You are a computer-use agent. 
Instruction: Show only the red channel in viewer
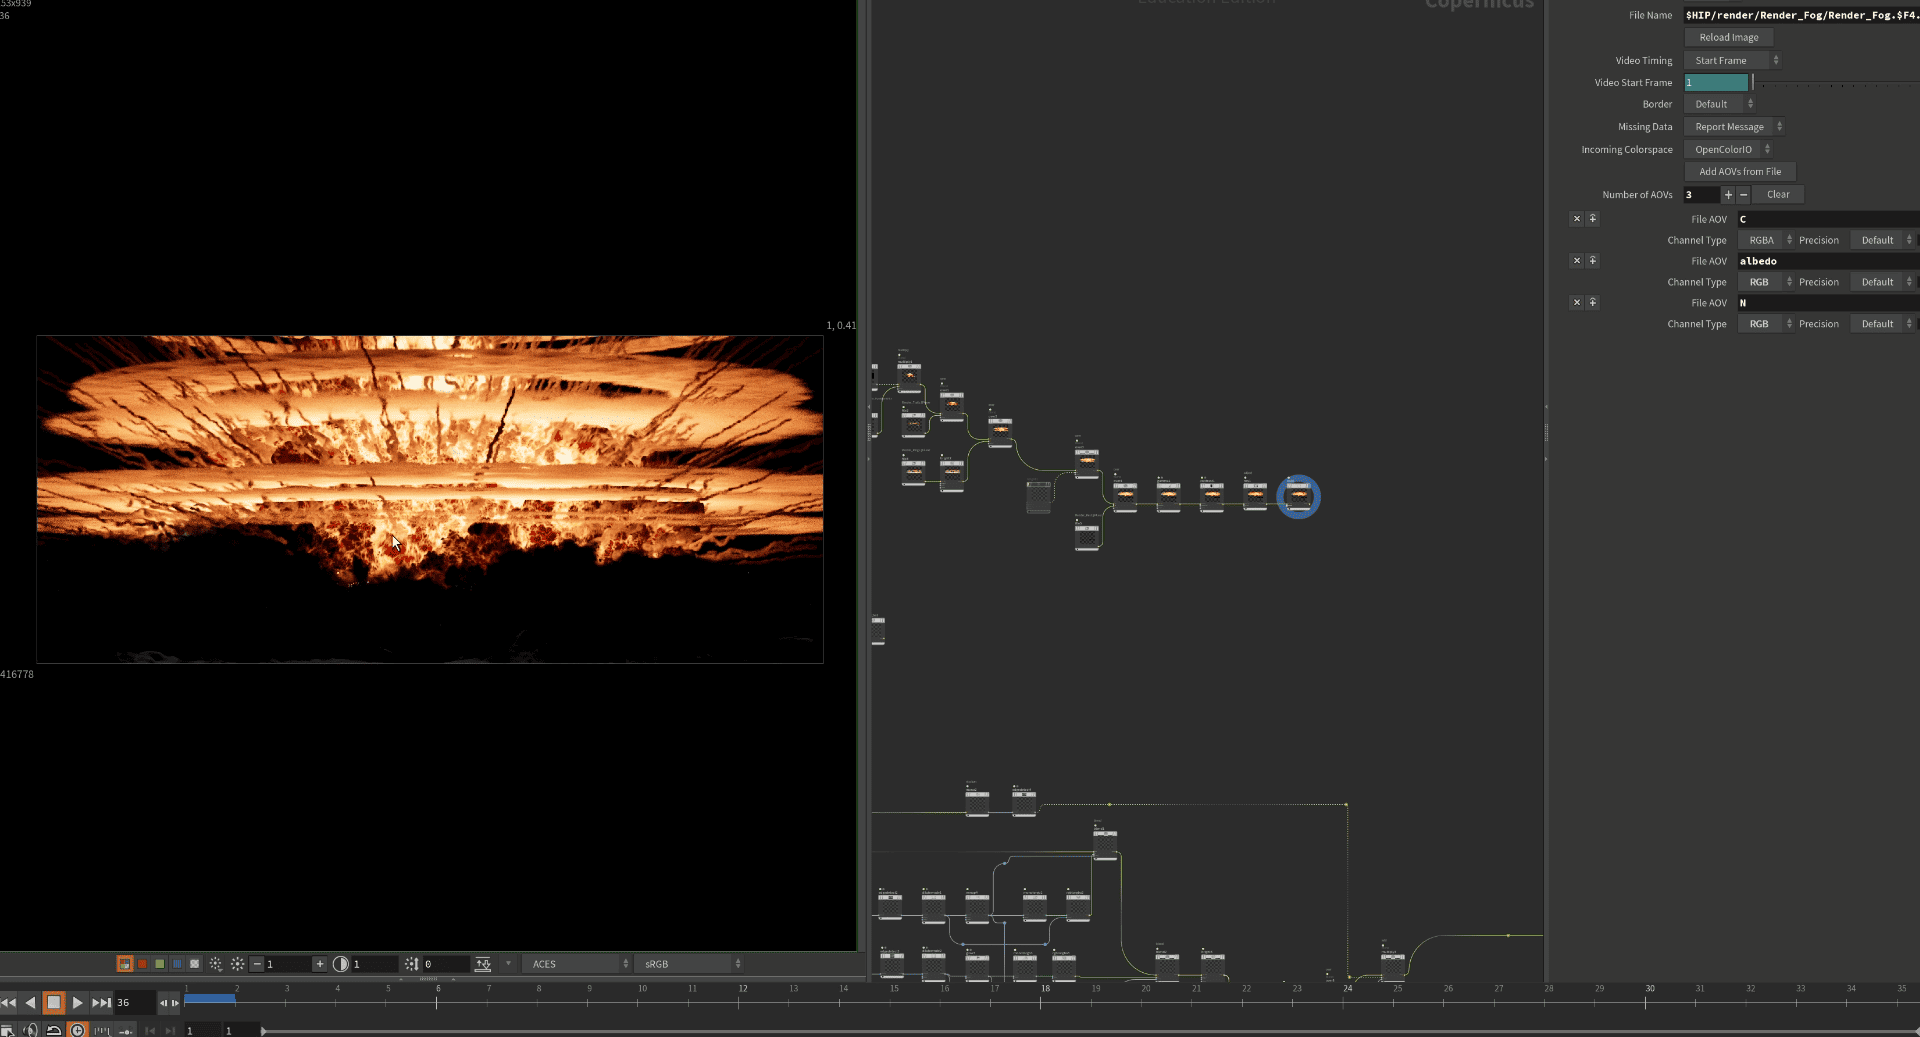(142, 964)
